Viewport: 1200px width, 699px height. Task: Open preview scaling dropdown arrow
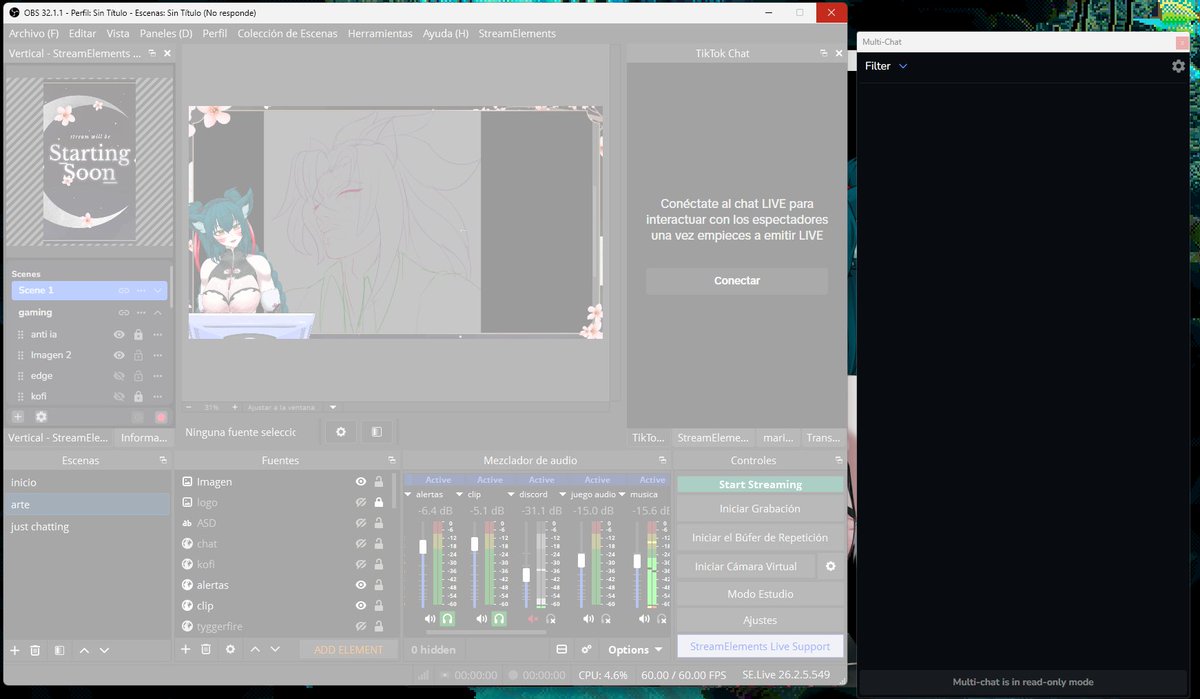(x=333, y=407)
